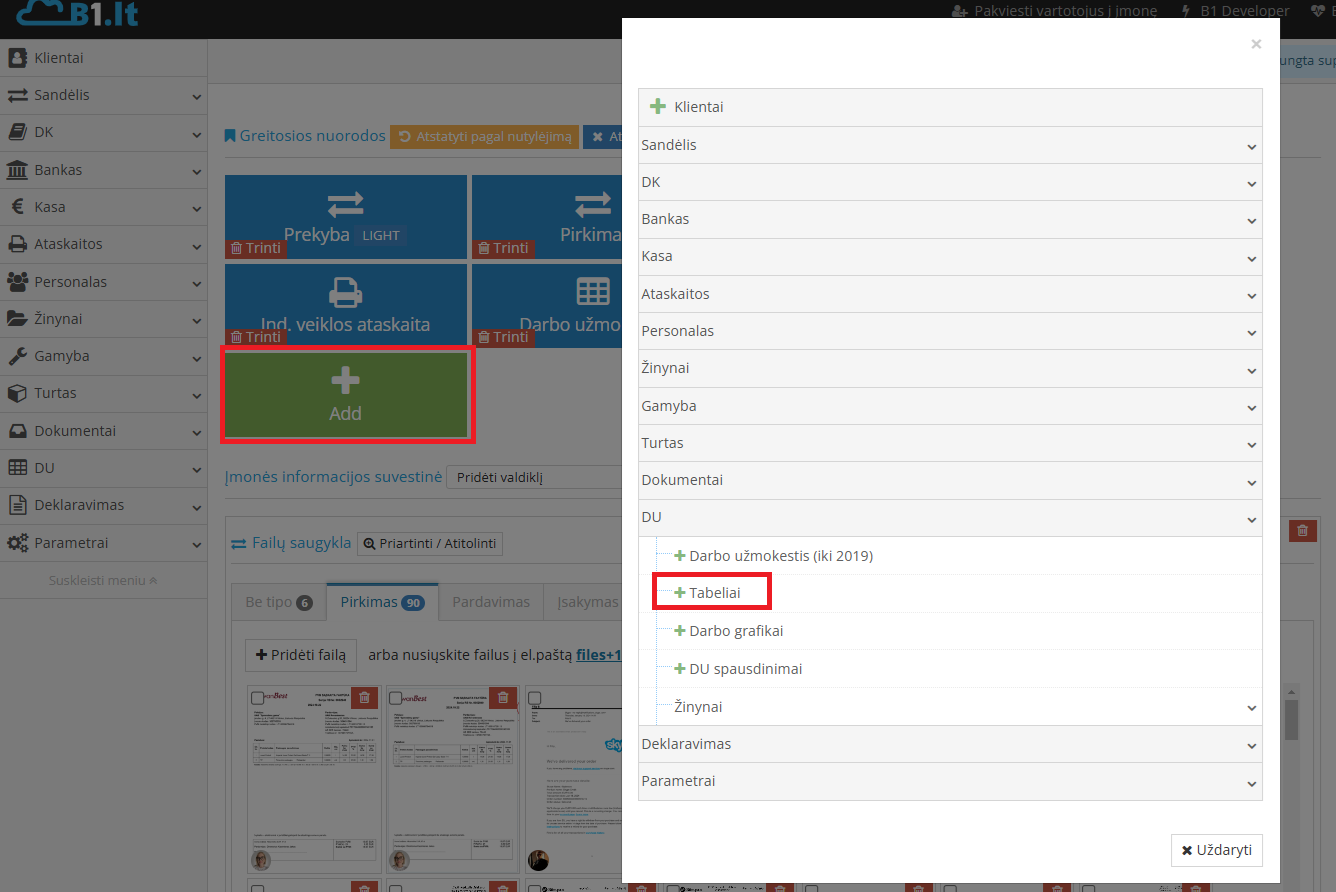
Task: Click the file list vertical scrollbar
Action: 1291,720
